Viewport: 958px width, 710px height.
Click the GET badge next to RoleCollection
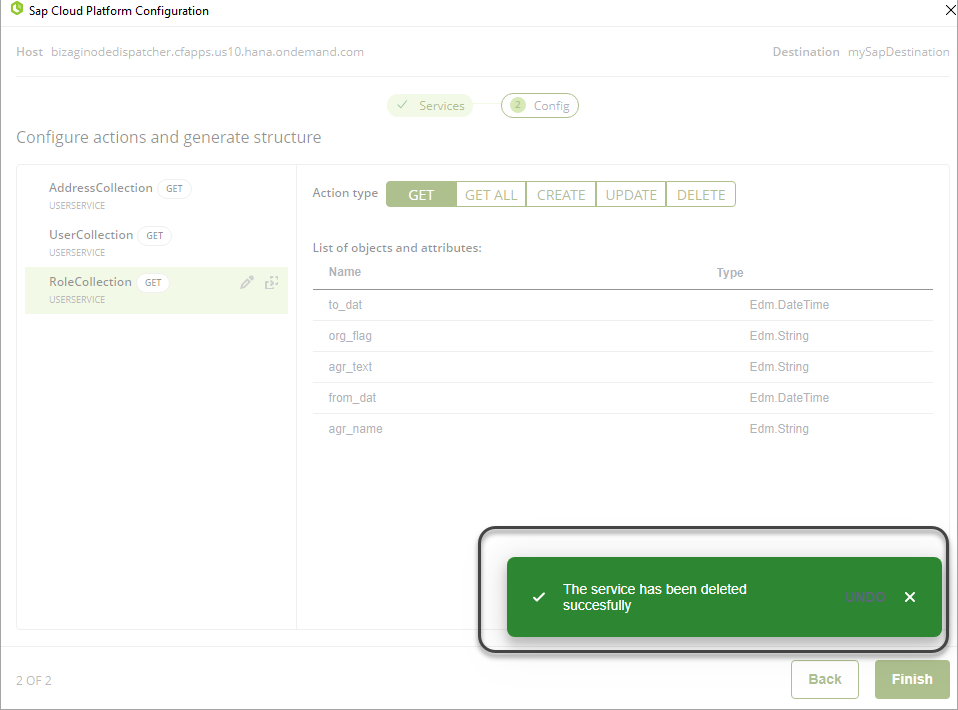153,283
